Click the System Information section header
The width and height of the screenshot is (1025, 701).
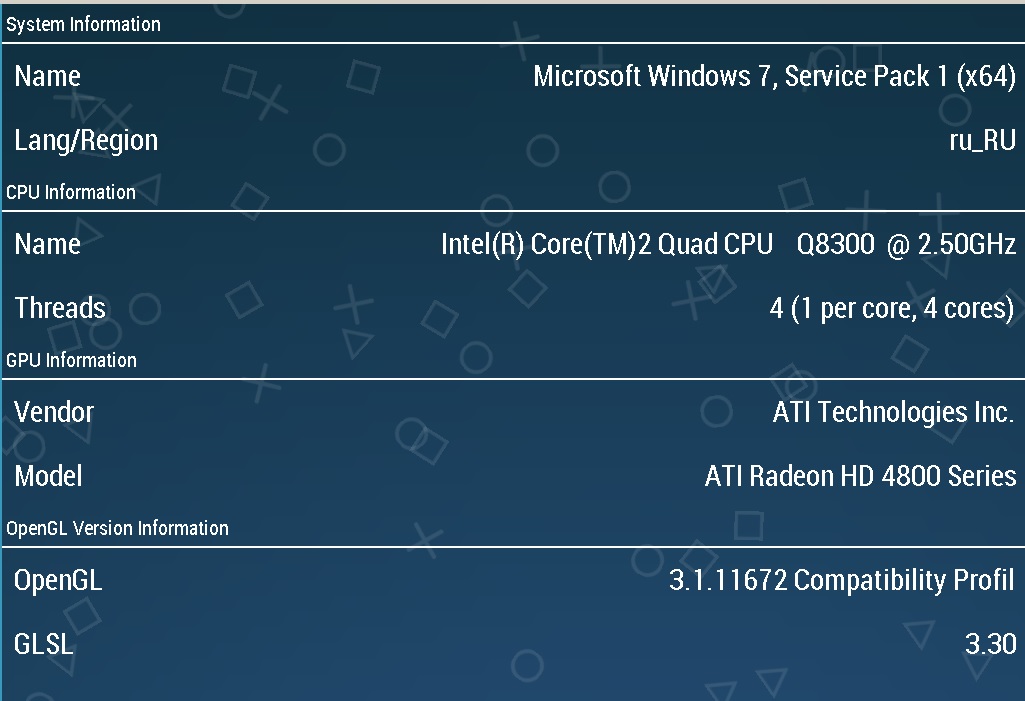coord(83,25)
